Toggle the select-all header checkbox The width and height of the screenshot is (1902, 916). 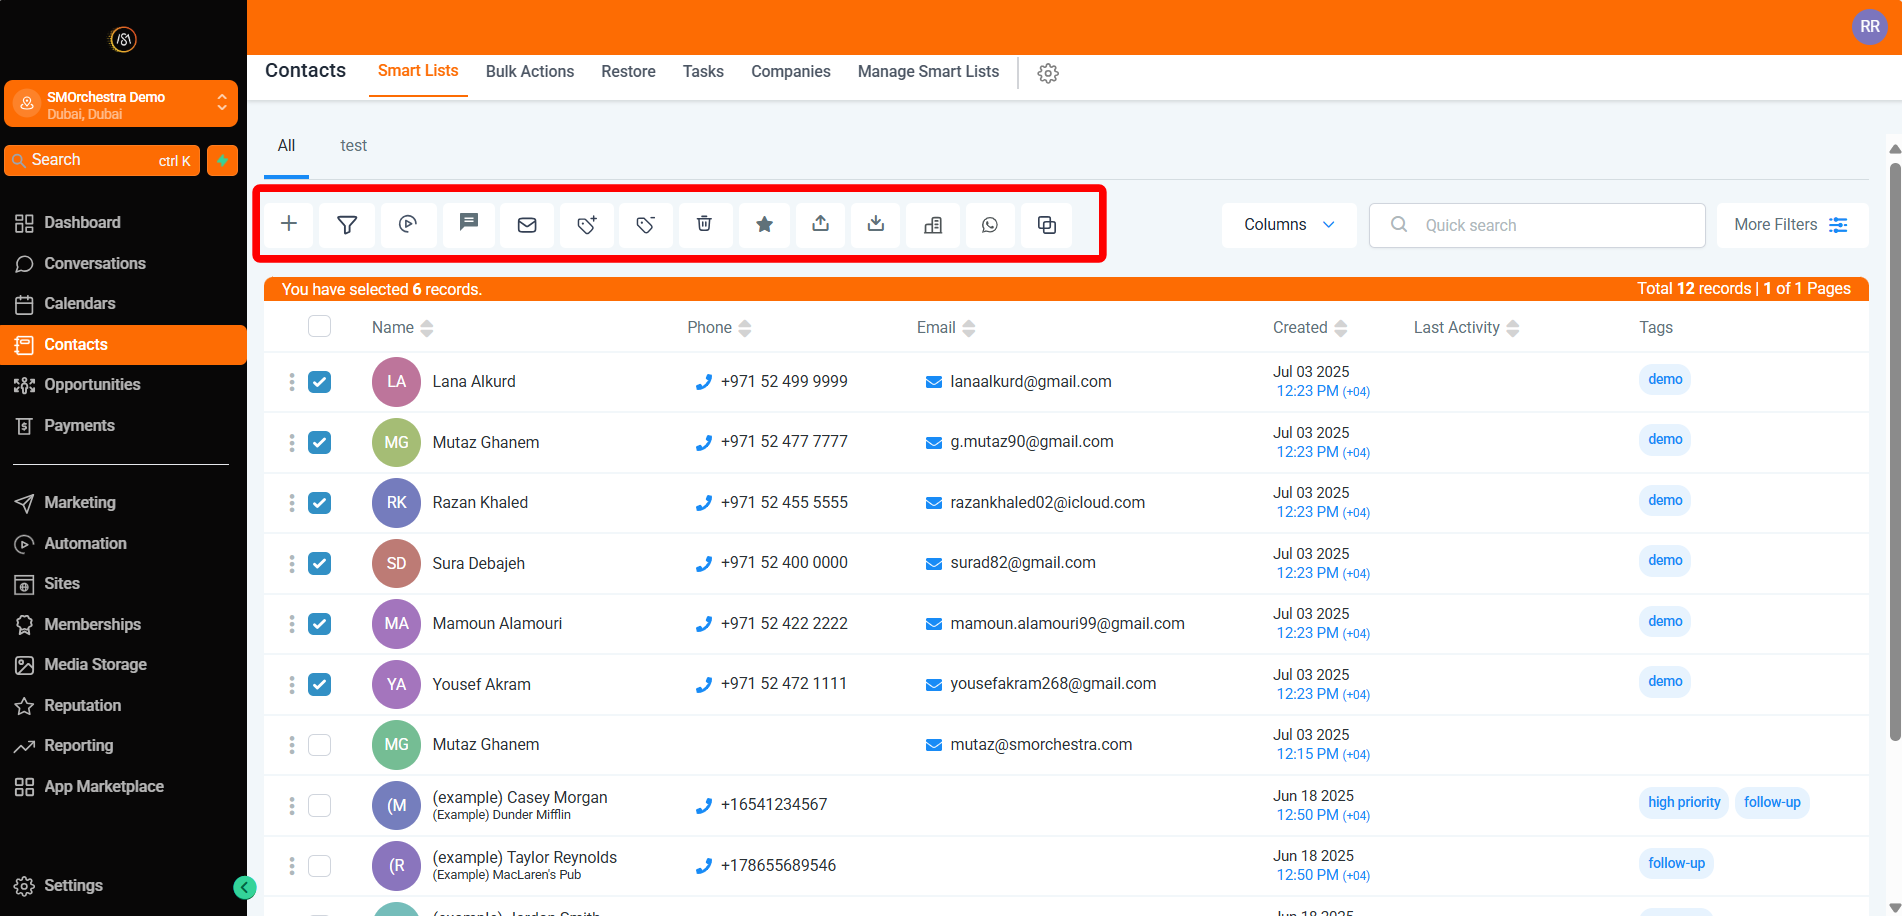(319, 327)
